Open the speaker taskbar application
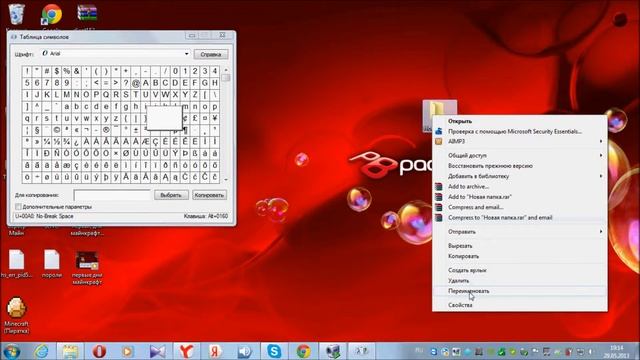Screen dimensions: 640x360 pos(244,351)
